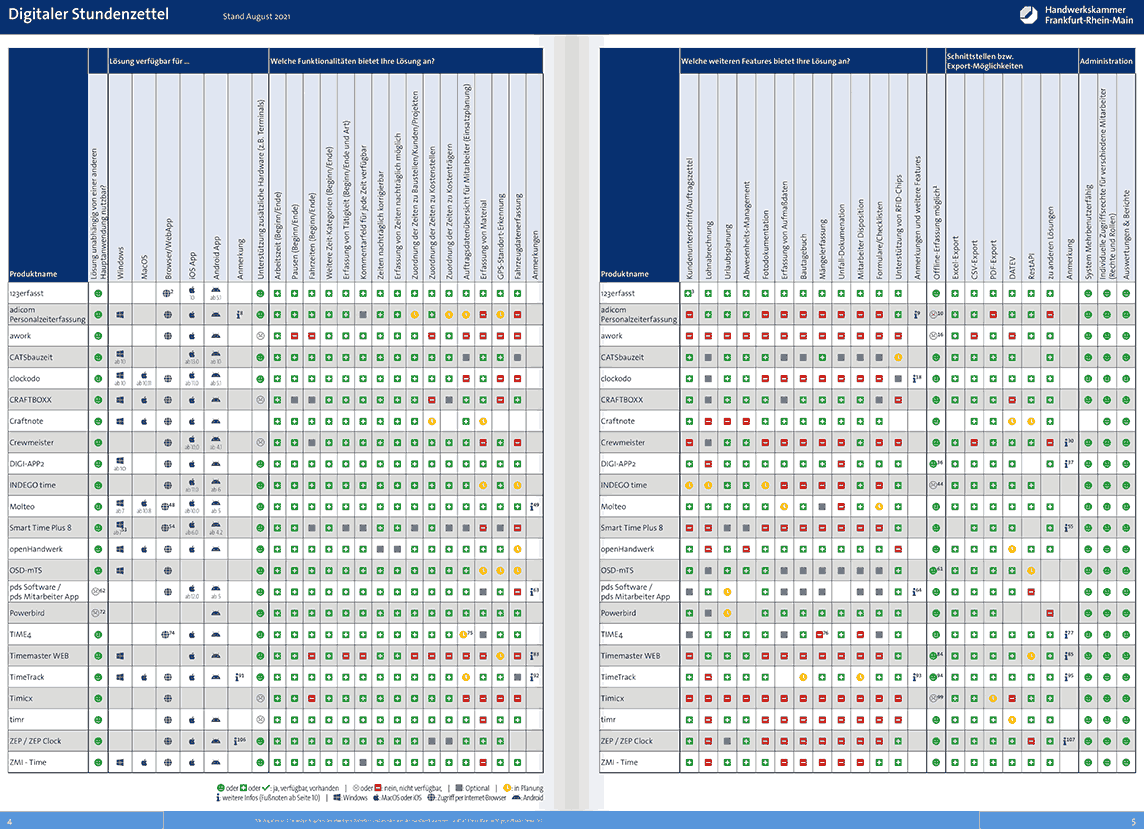
Task: Click the 'Fotodokumentation' column header
Action: pos(765,244)
